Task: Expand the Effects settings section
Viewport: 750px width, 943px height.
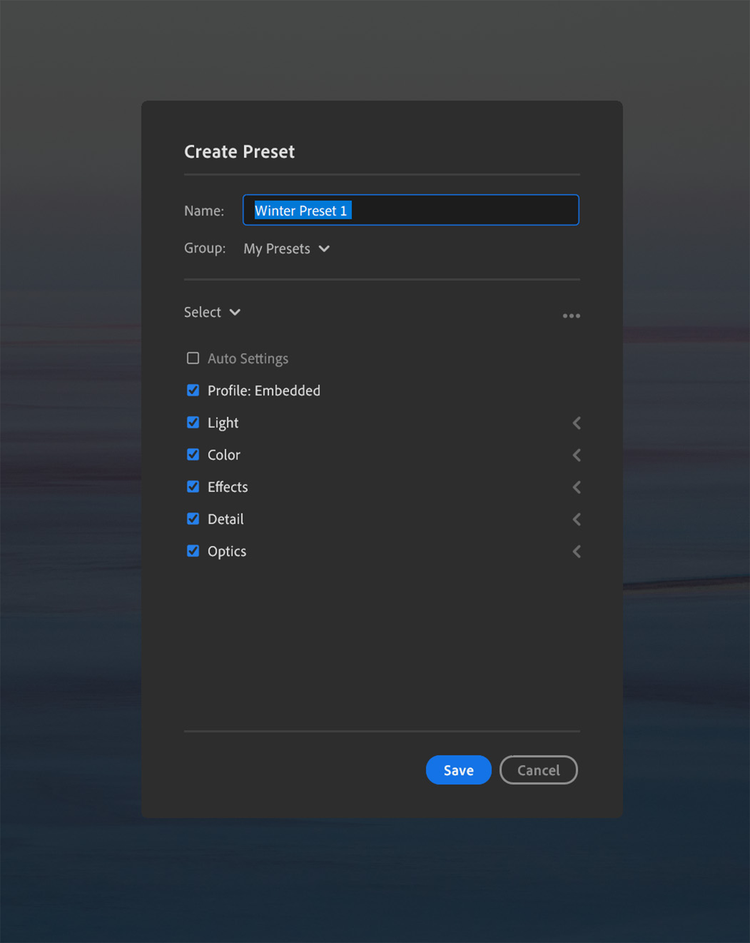Action: coord(576,487)
